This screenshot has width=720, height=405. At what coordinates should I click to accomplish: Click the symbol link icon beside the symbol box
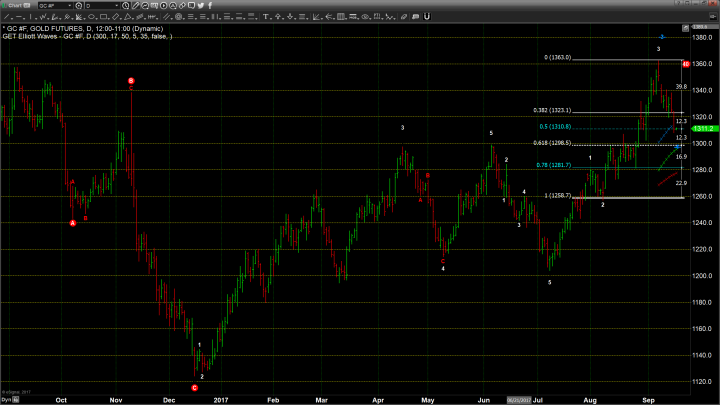79,6
